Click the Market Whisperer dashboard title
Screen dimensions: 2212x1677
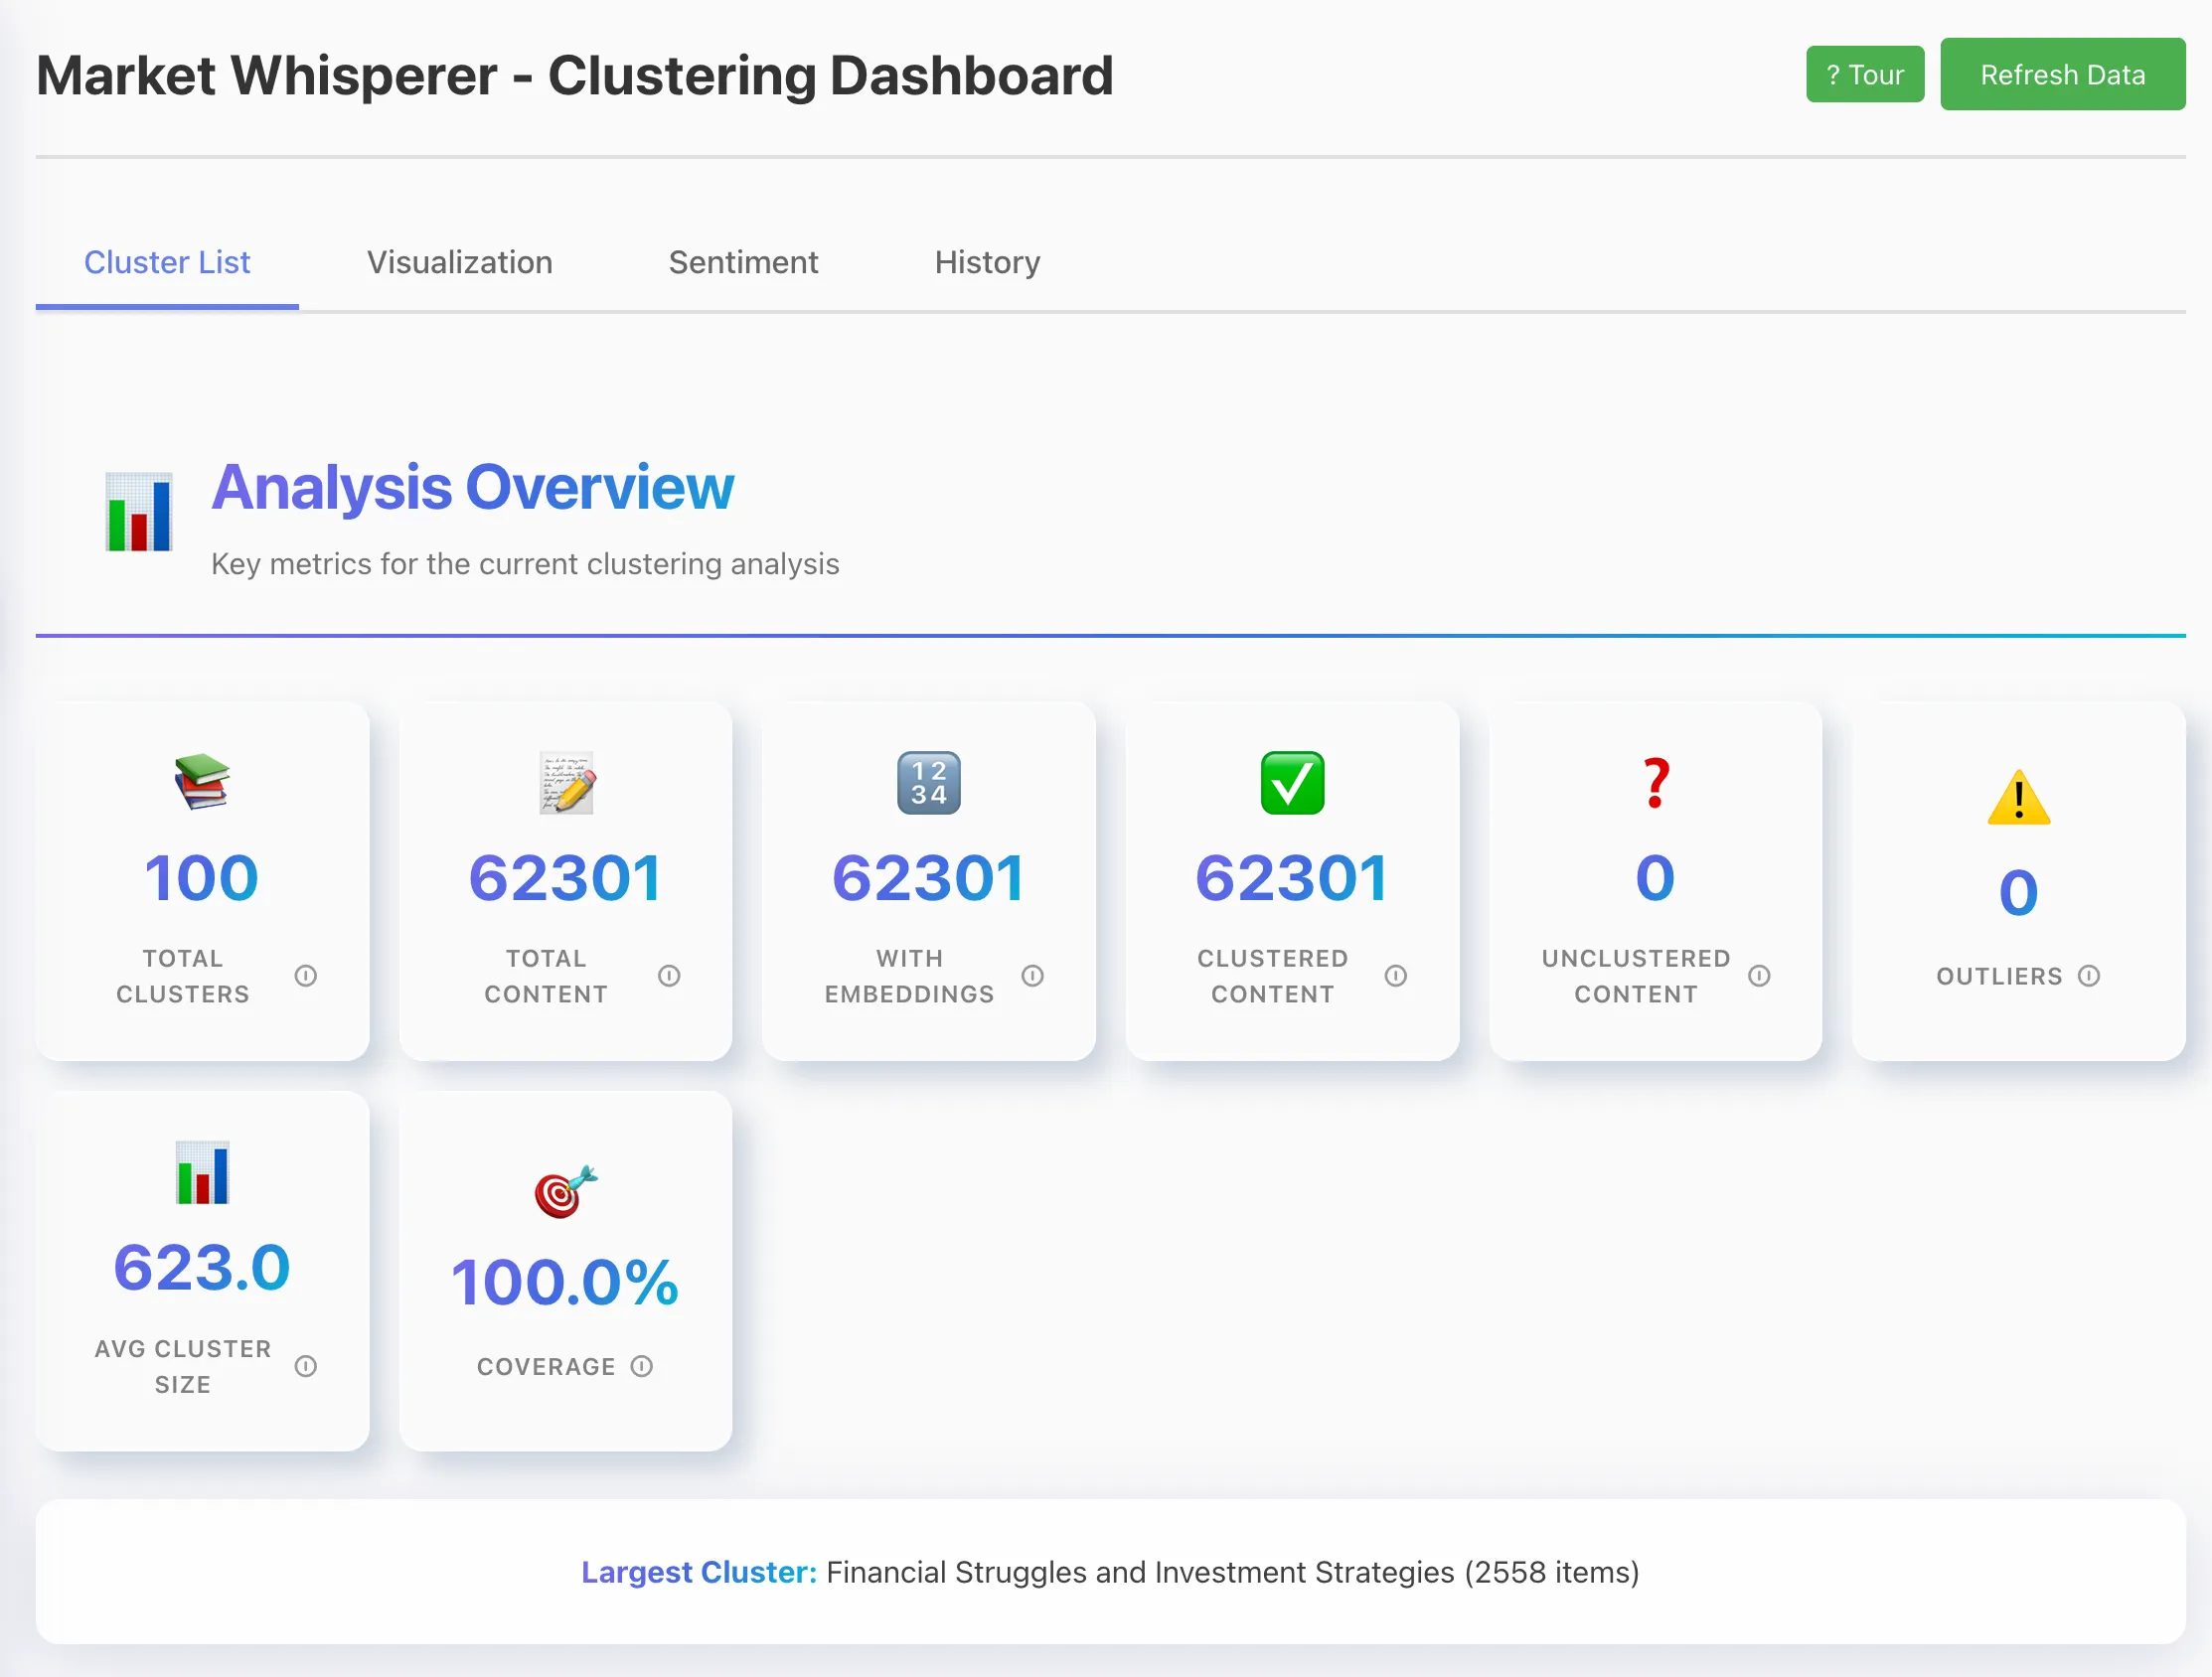[575, 76]
